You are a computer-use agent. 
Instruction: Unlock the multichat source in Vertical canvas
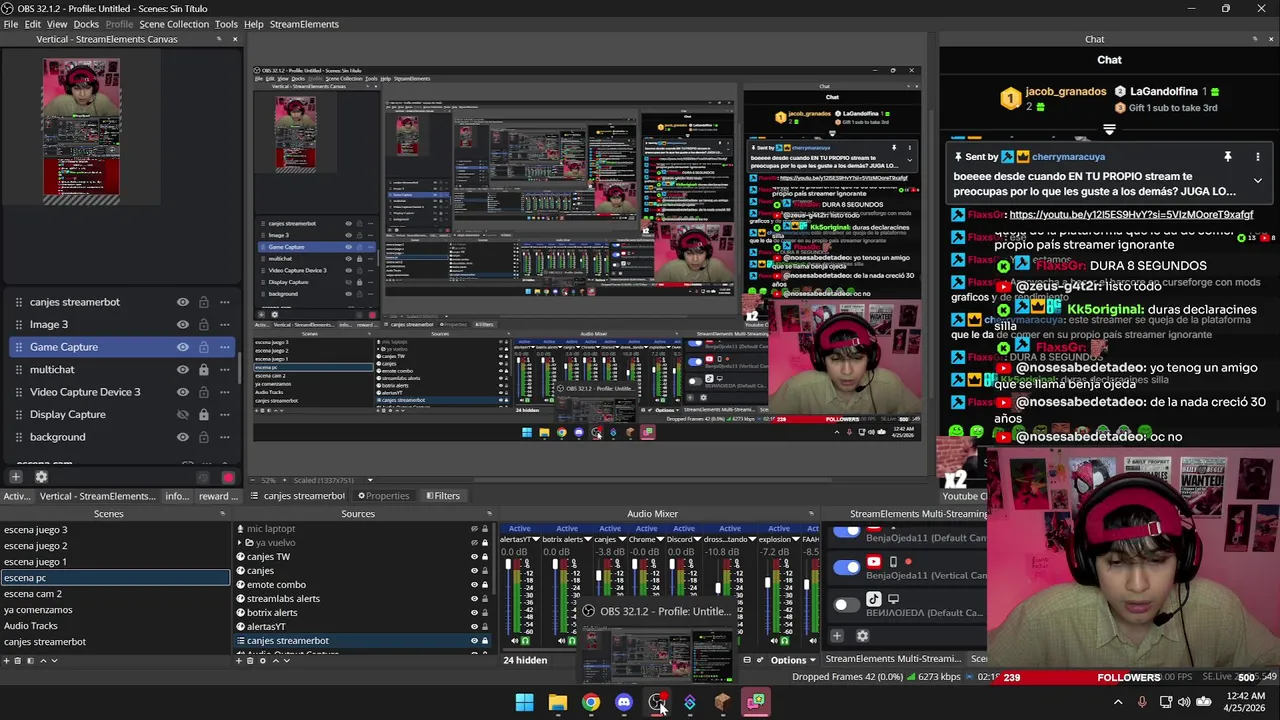click(x=203, y=369)
